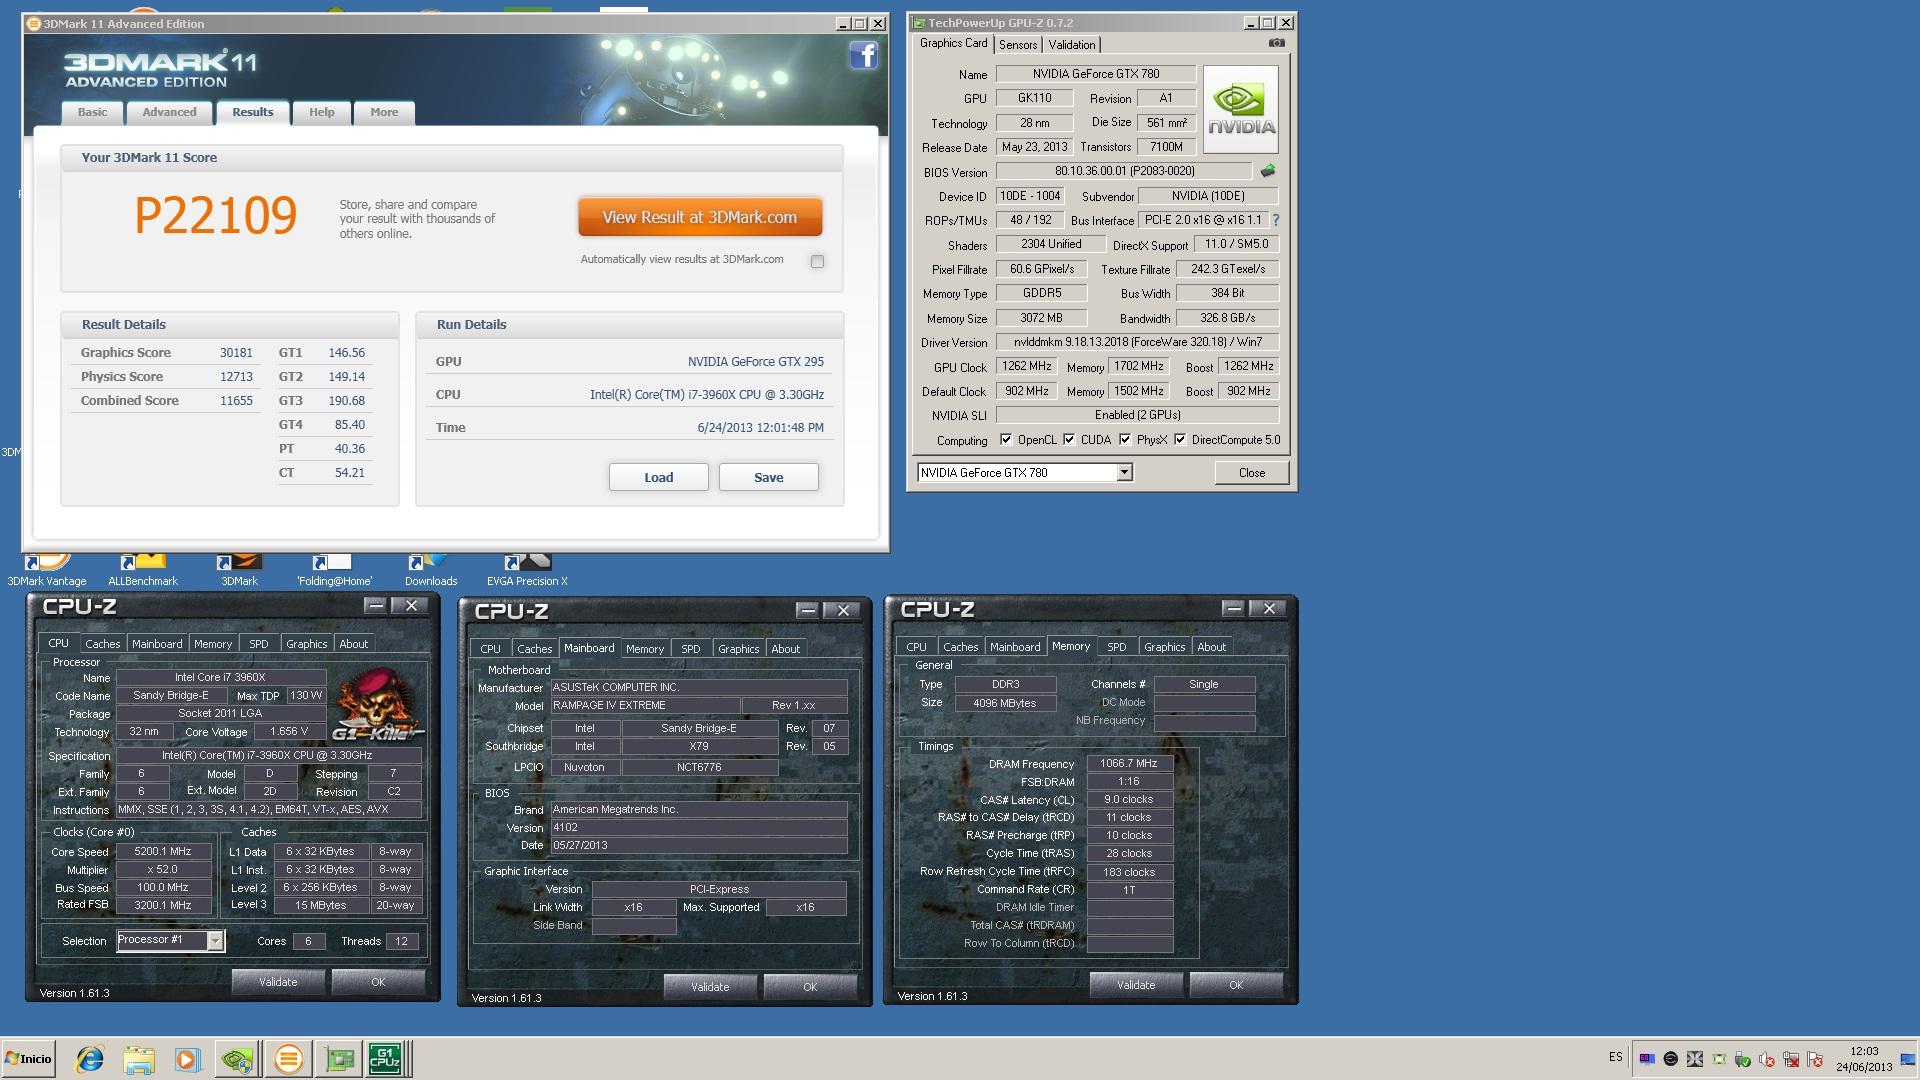This screenshot has width=1920, height=1080.
Task: Click the Show Desktop button on the taskbar
Action: (x=1908, y=1059)
